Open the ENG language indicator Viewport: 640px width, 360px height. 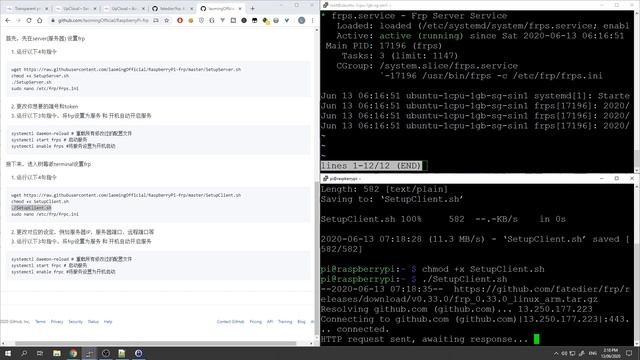tap(593, 353)
